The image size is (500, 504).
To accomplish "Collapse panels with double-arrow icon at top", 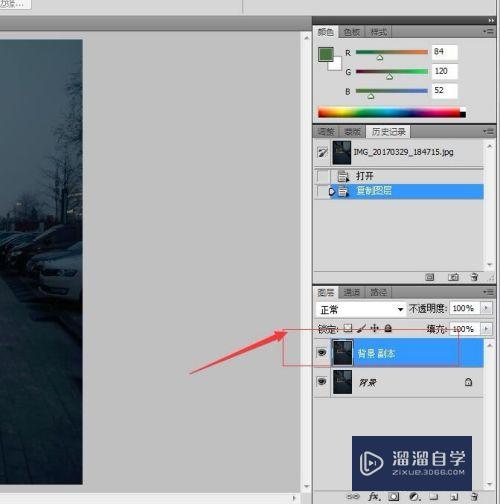I will (x=491, y=21).
